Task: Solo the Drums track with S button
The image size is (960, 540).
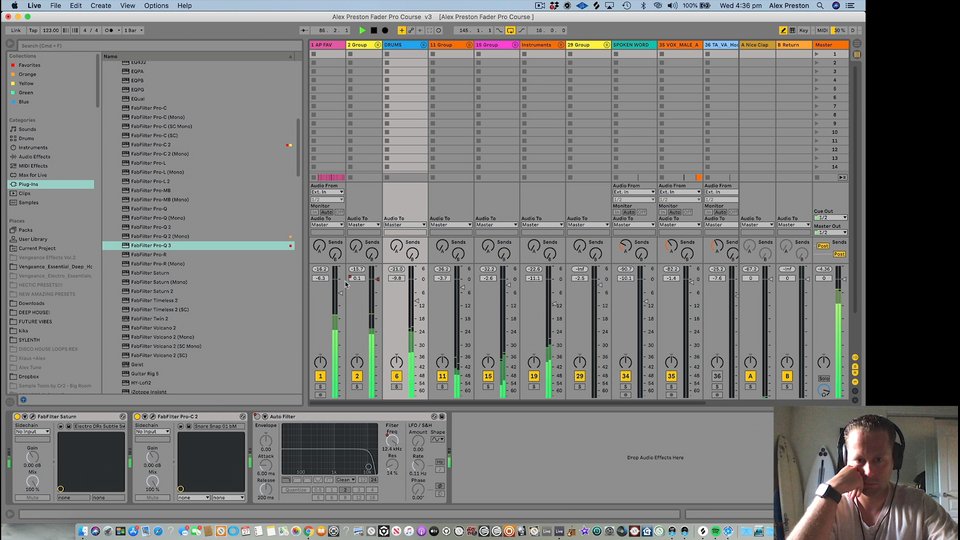Action: click(397, 387)
